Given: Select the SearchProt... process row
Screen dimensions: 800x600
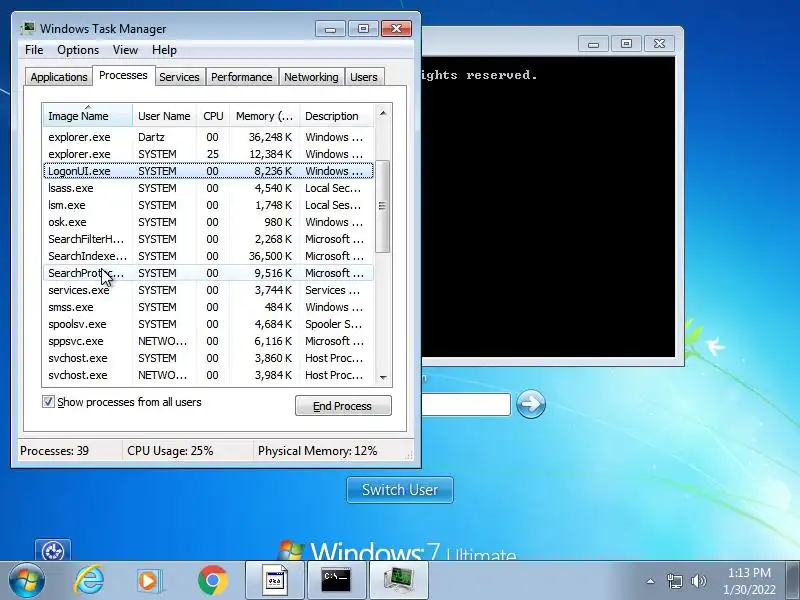Looking at the screenshot, I should click(208, 273).
